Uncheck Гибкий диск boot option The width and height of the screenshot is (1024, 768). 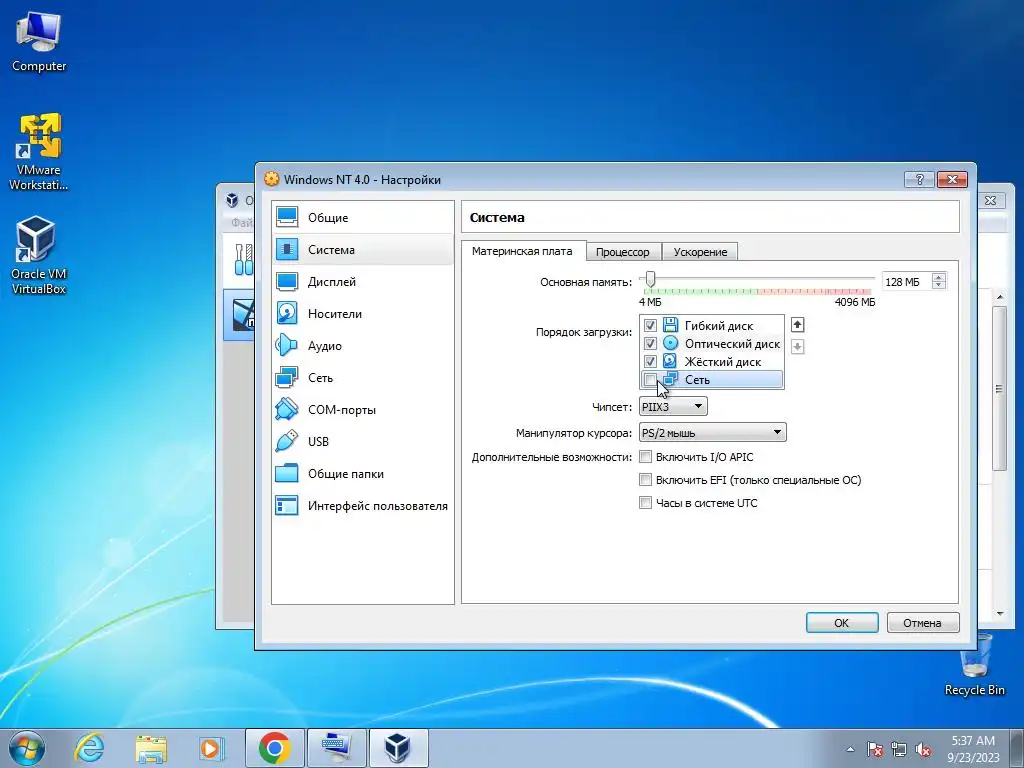tap(650, 325)
